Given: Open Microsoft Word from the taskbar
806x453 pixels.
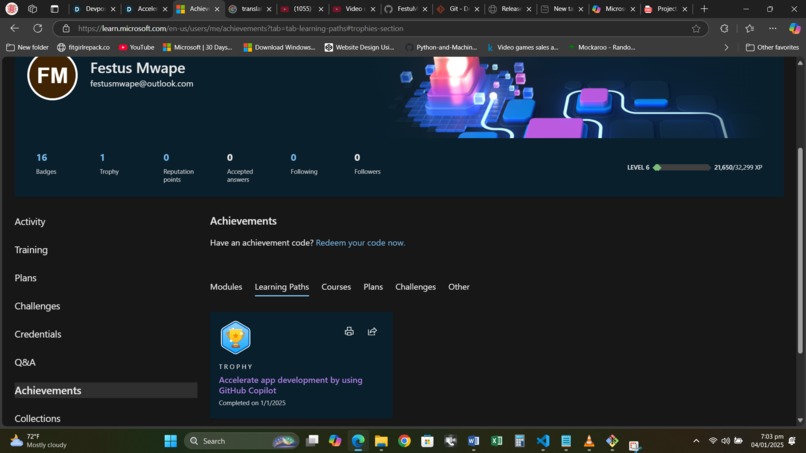Looking at the screenshot, I should pos(473,441).
